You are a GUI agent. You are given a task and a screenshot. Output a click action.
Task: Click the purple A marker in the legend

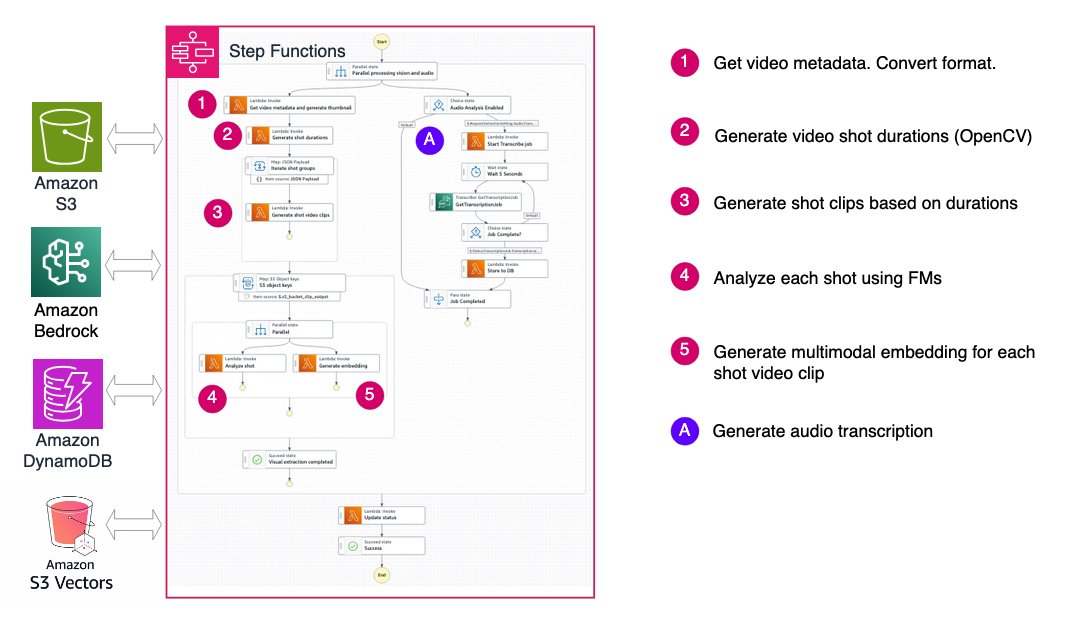pyautogui.click(x=683, y=431)
